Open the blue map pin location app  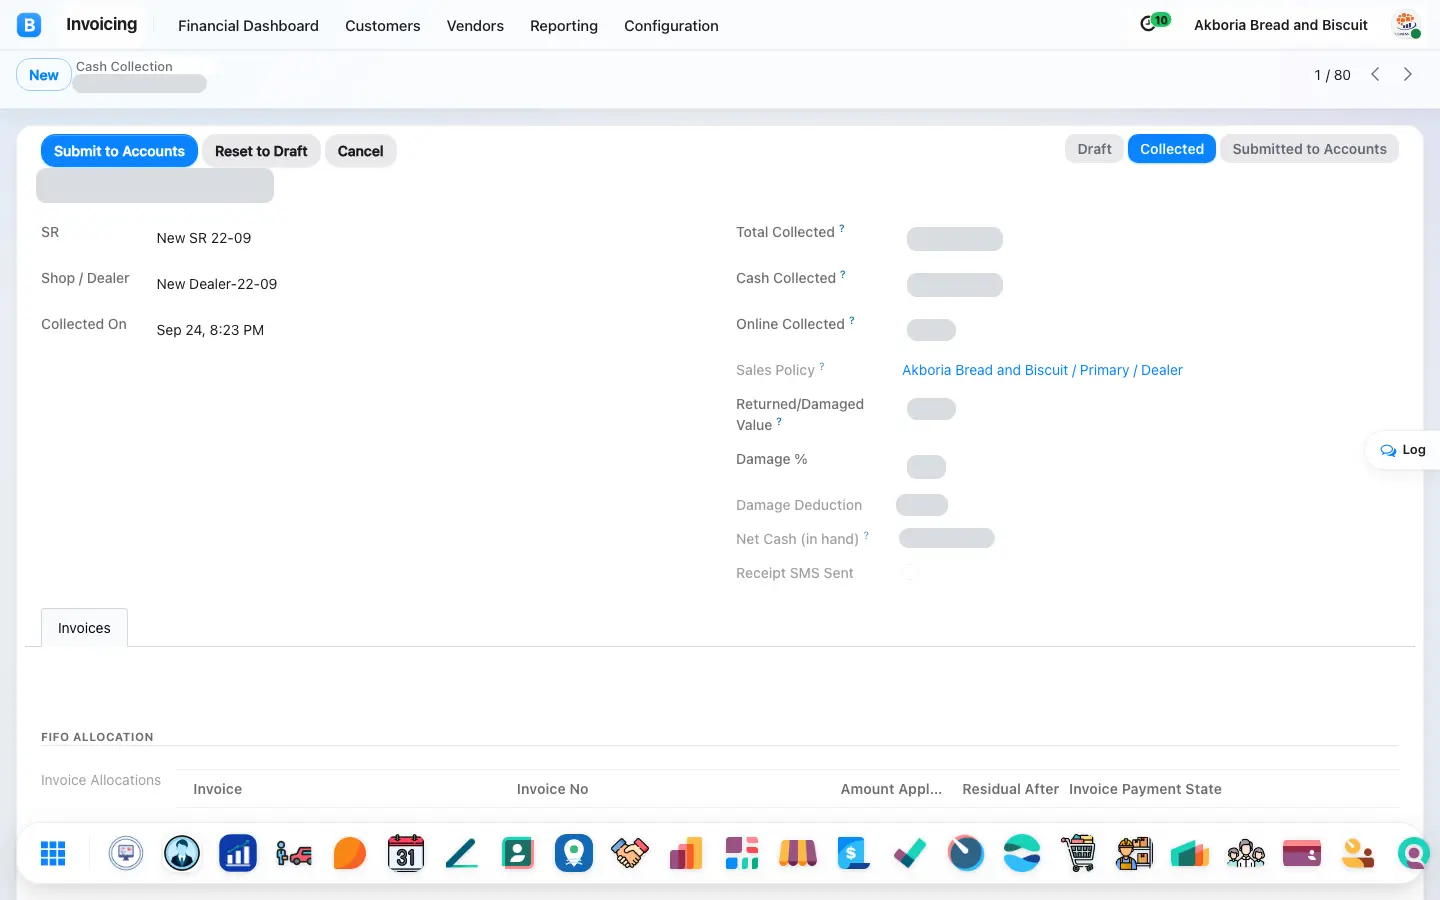click(x=574, y=853)
